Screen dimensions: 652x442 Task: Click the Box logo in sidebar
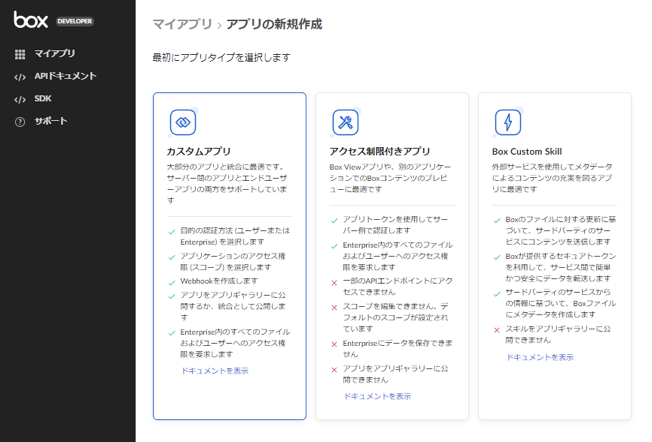(x=31, y=20)
